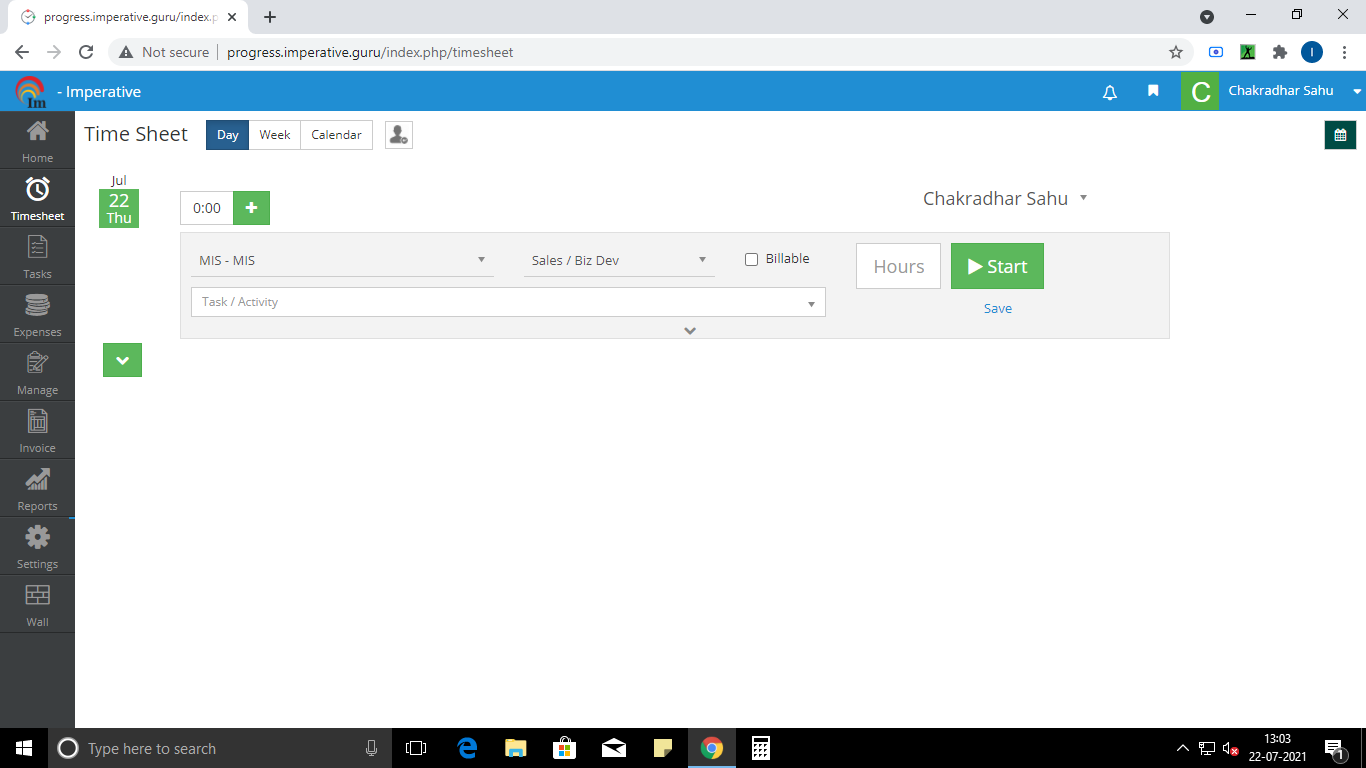Screen dimensions: 1366x768
Task: Switch to the Week view tab
Action: [274, 135]
